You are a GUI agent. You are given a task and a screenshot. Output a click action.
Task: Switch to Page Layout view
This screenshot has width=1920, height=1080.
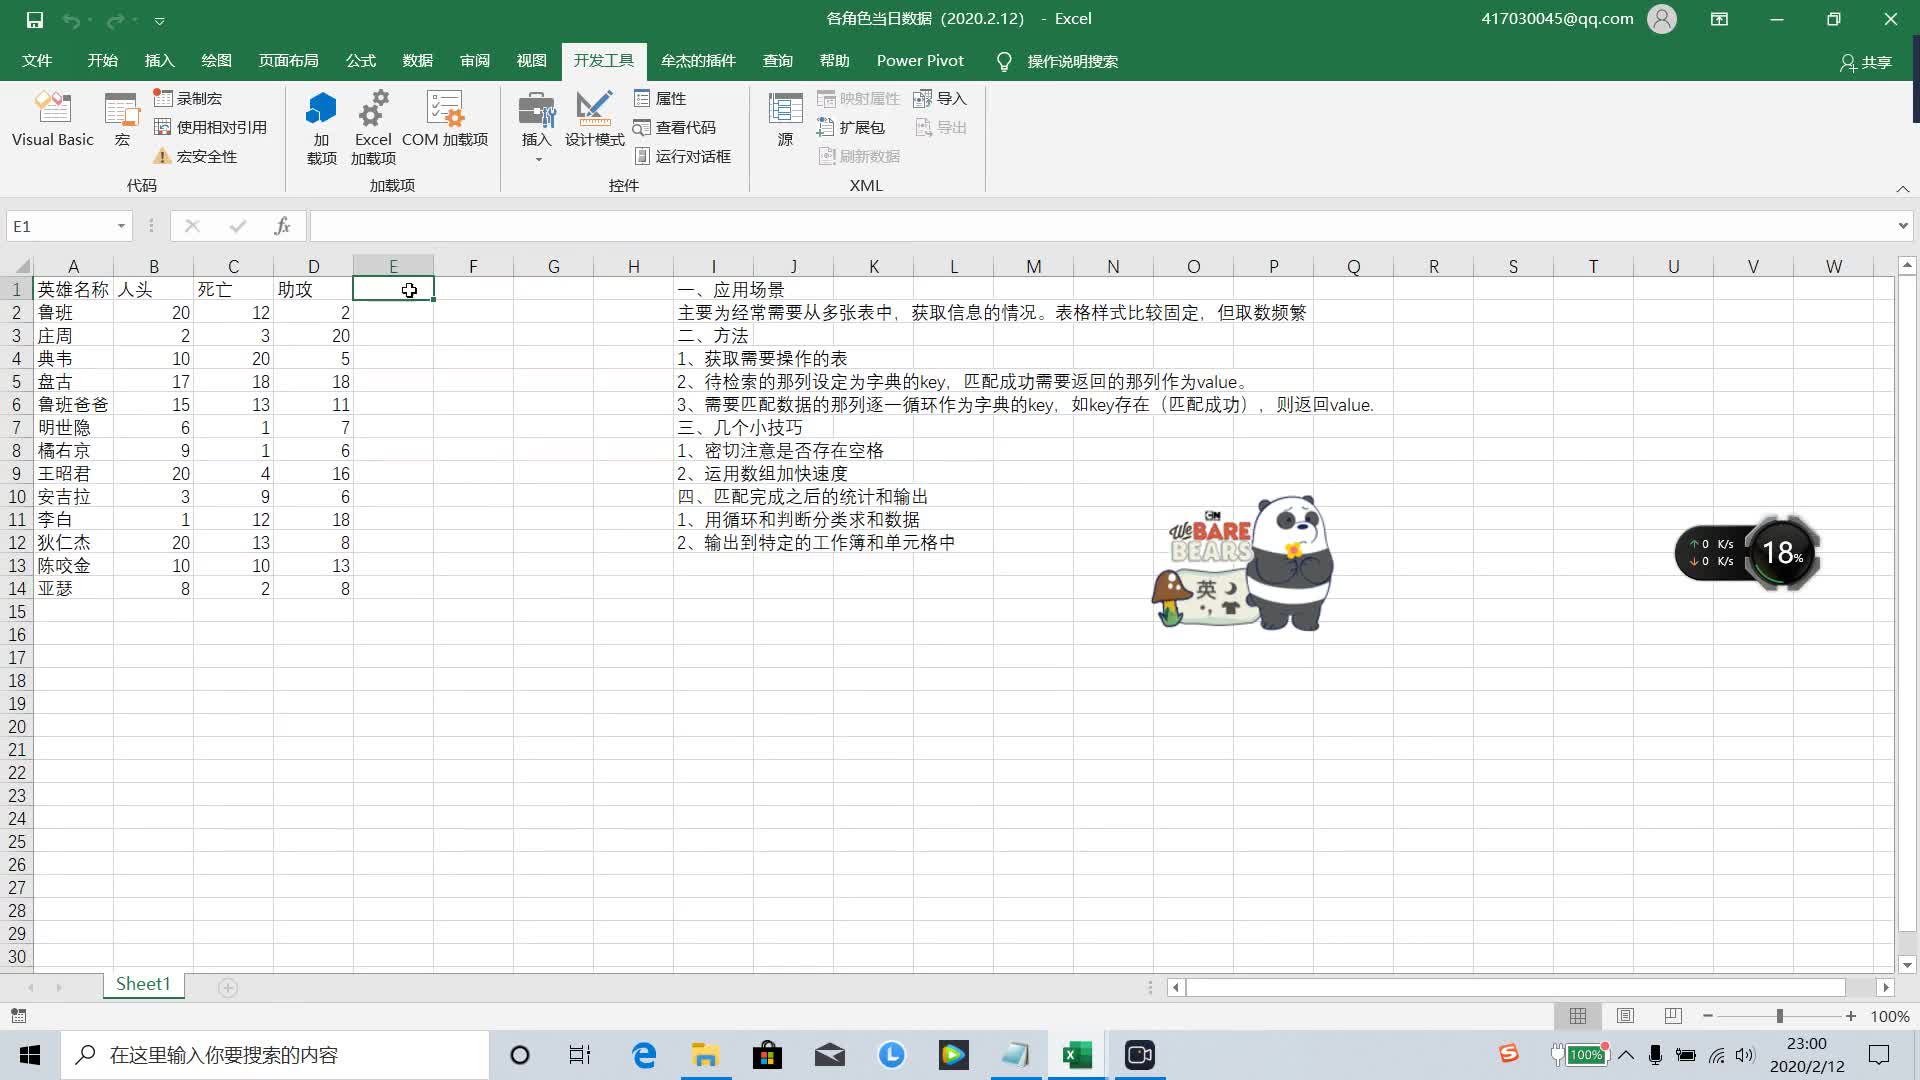(1625, 1016)
